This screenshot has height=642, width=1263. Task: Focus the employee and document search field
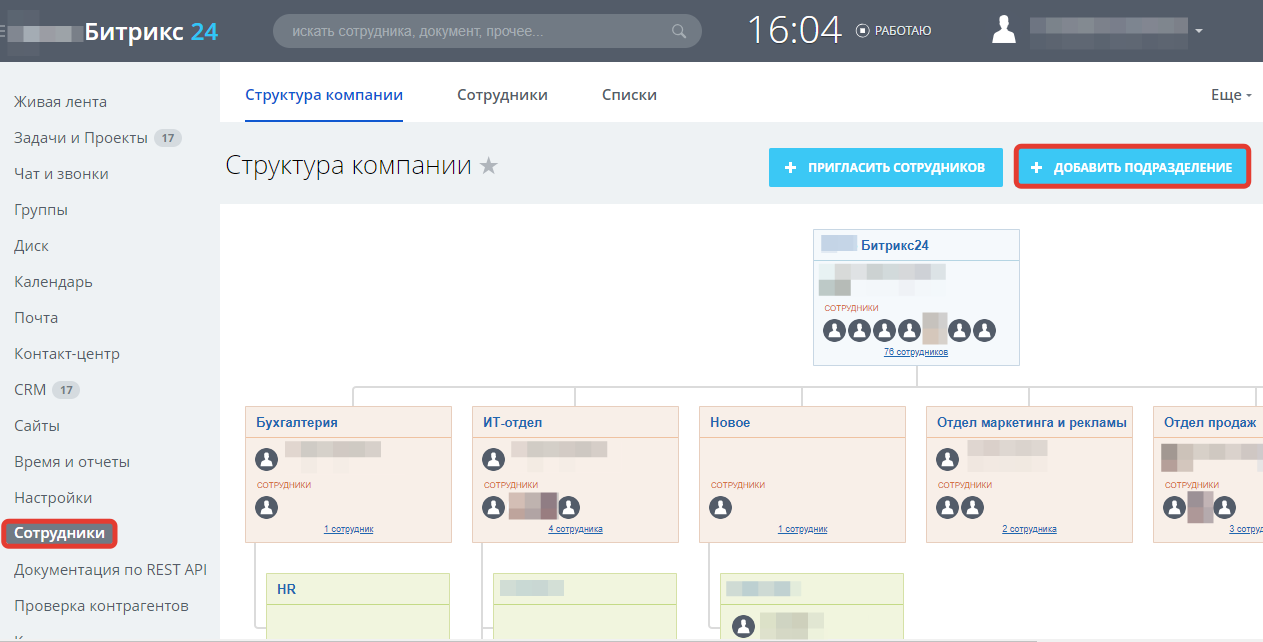point(487,31)
